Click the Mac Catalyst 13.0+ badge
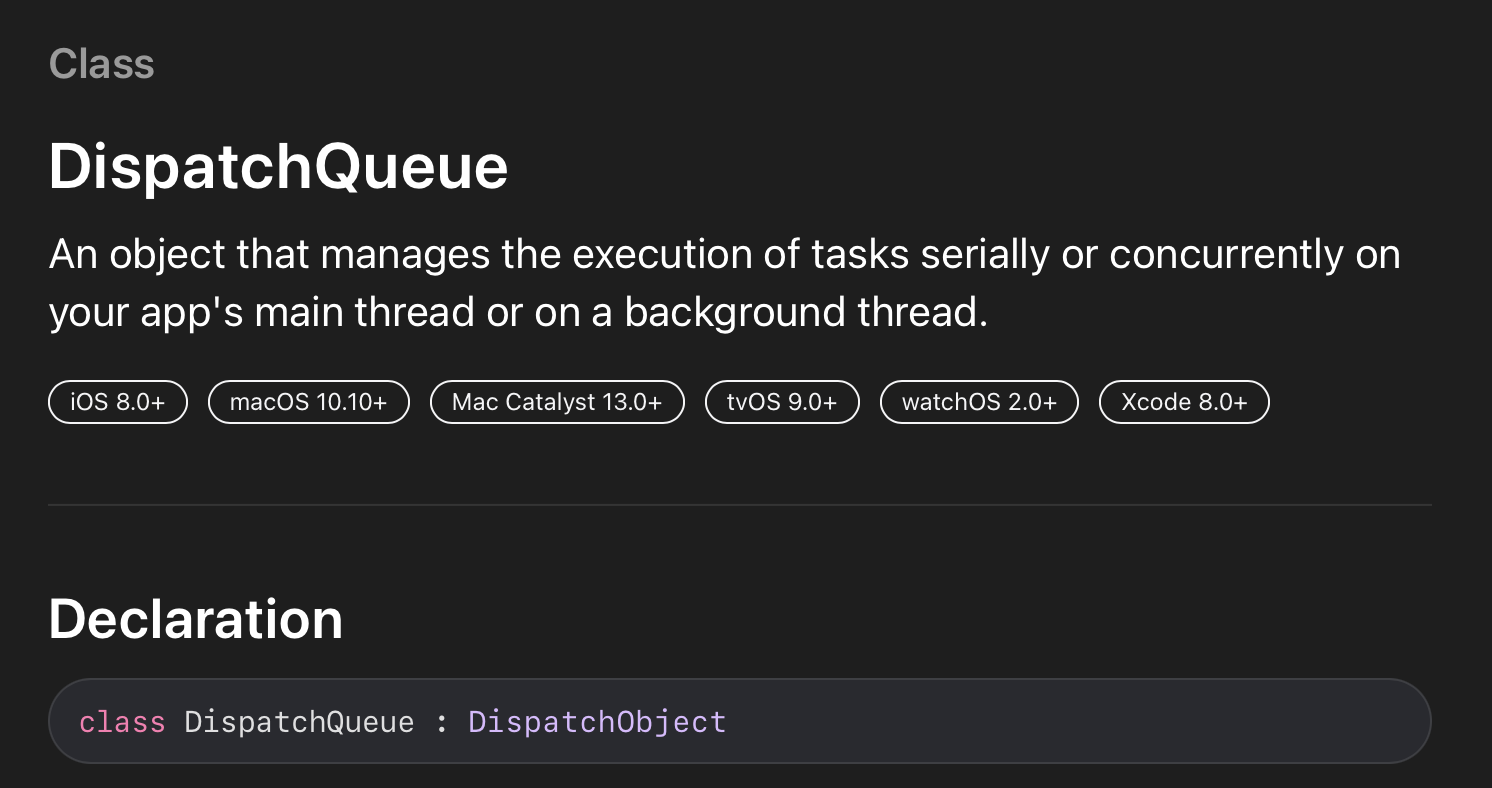The width and height of the screenshot is (1492, 788). (557, 402)
